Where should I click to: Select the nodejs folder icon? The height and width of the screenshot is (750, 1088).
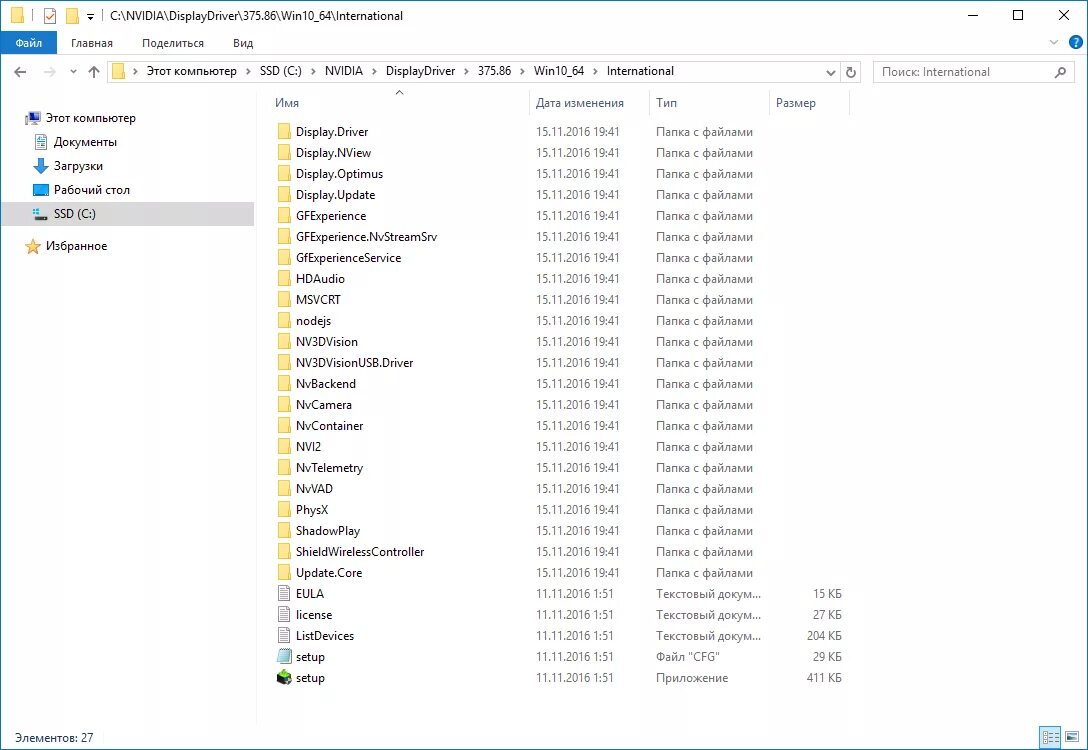coord(284,321)
